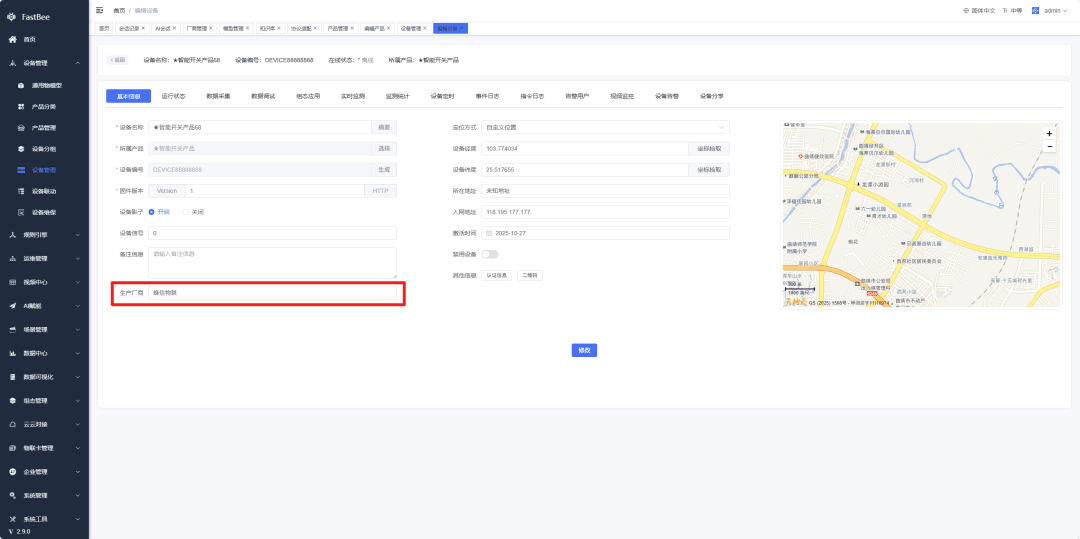Open 产品管理 in the sidebar
The height and width of the screenshot is (539, 1080).
[x=44, y=128]
